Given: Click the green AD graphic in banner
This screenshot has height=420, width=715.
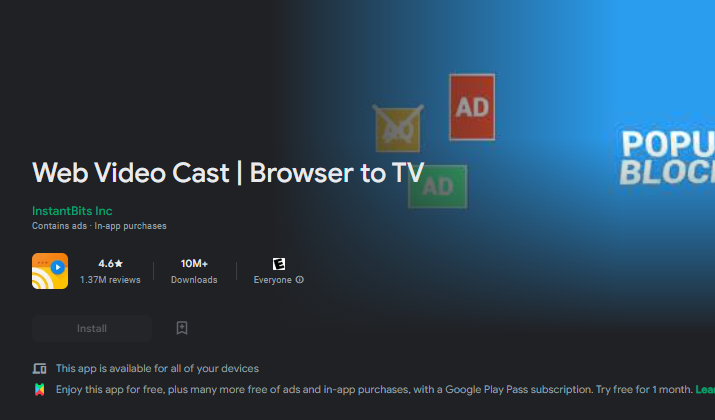Looking at the screenshot, I should pos(438,186).
